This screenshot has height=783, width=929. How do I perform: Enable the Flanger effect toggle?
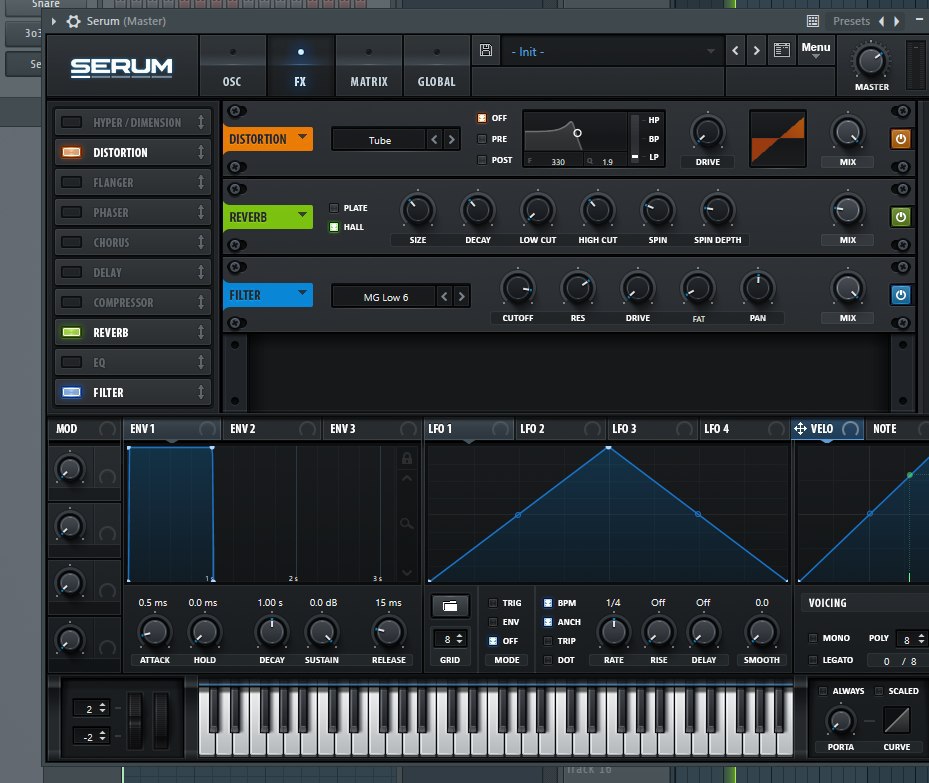72,182
